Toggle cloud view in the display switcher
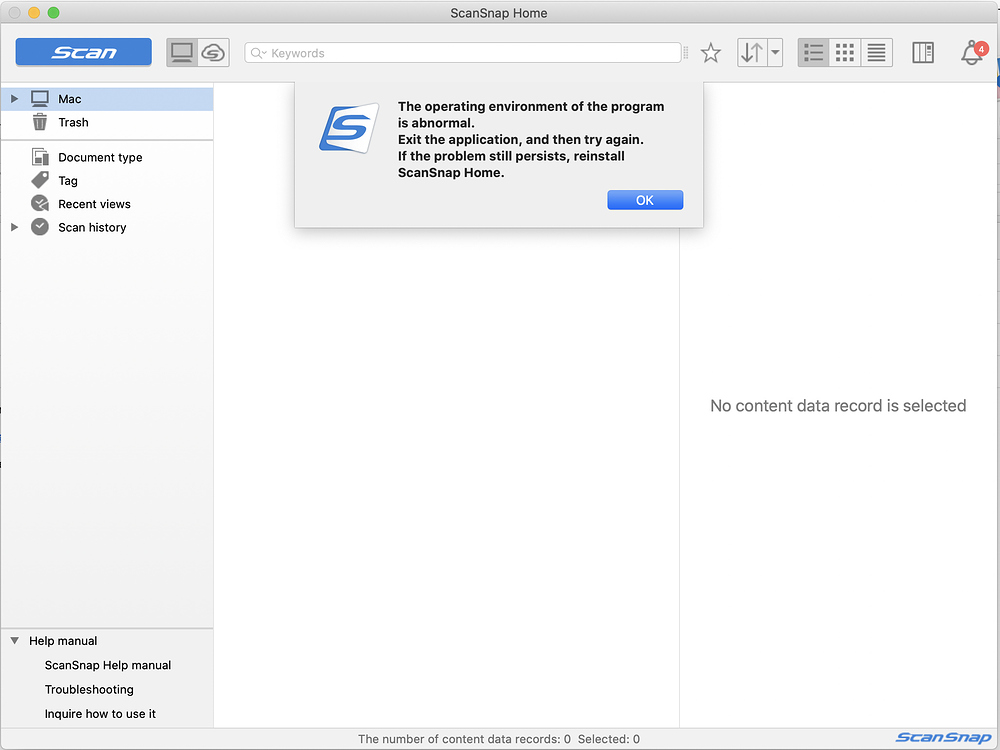This screenshot has height=750, width=1000. pyautogui.click(x=211, y=52)
